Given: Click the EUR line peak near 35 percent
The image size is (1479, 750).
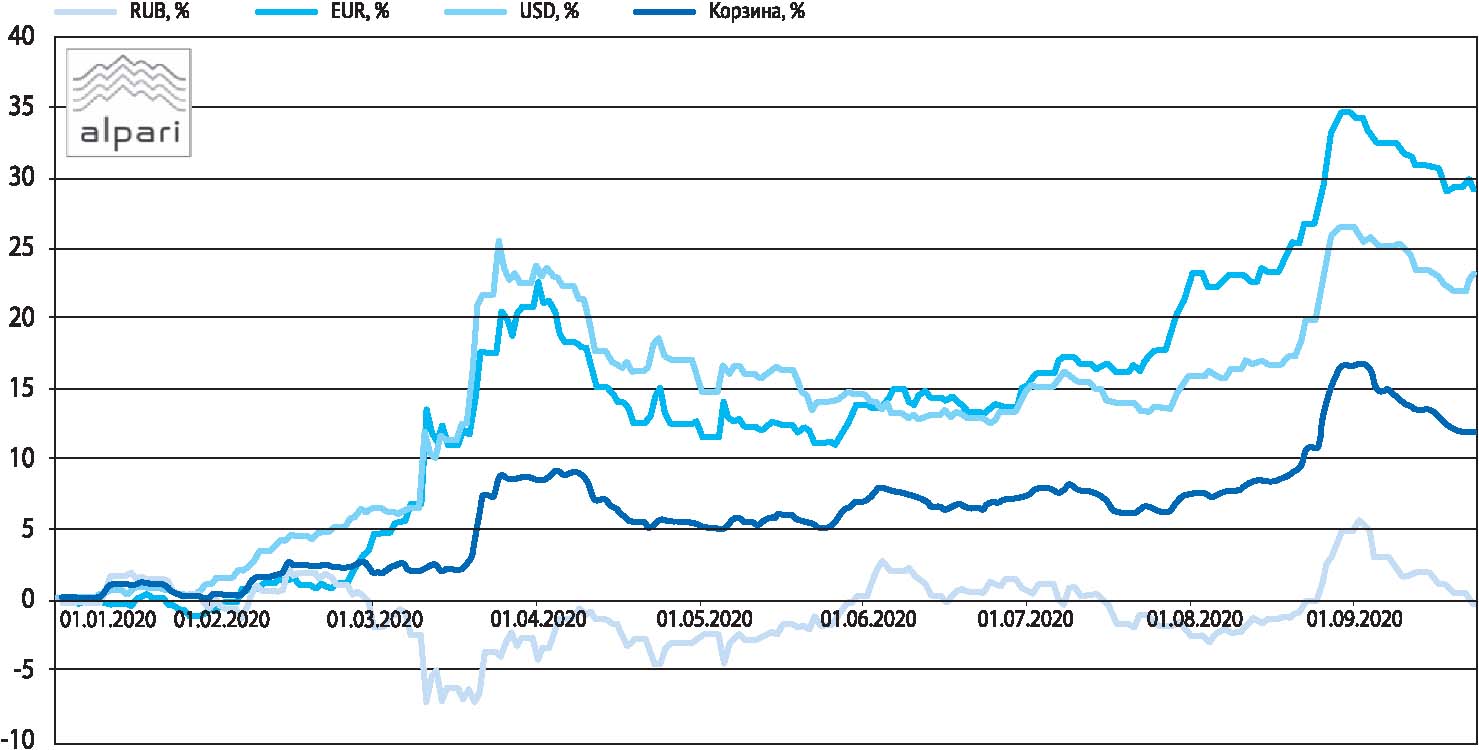Looking at the screenshot, I should [x=1346, y=112].
